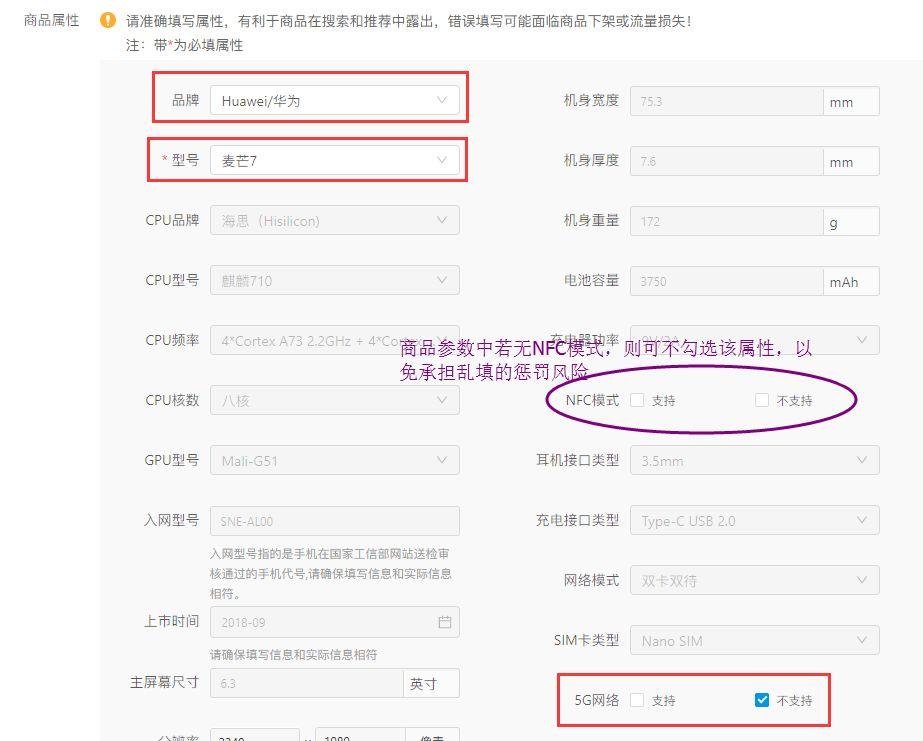The image size is (923, 741).
Task: Open the 充电接口类型 Type-C dropdown
Action: tap(755, 520)
